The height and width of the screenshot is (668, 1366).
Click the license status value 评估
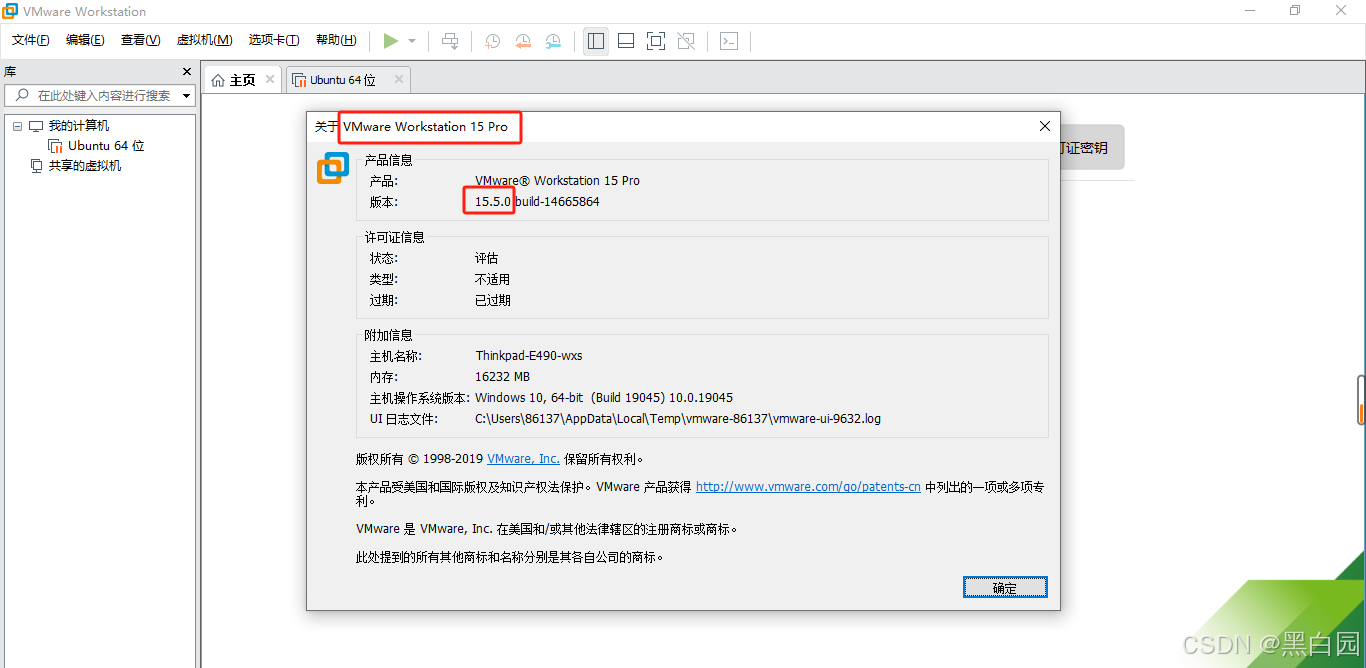coord(486,258)
